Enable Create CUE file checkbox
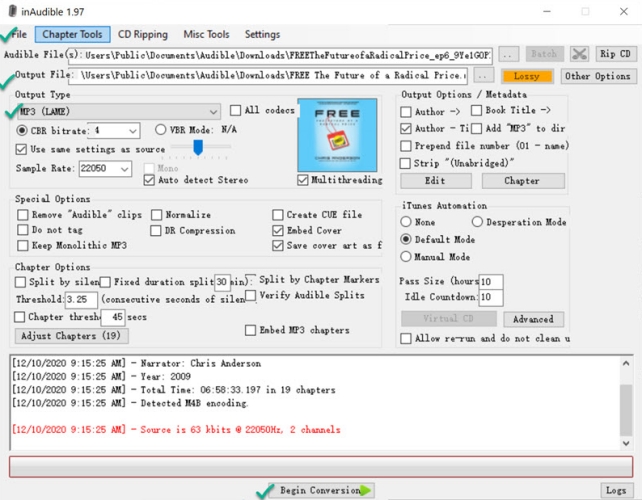The width and height of the screenshot is (642, 500). click(278, 215)
